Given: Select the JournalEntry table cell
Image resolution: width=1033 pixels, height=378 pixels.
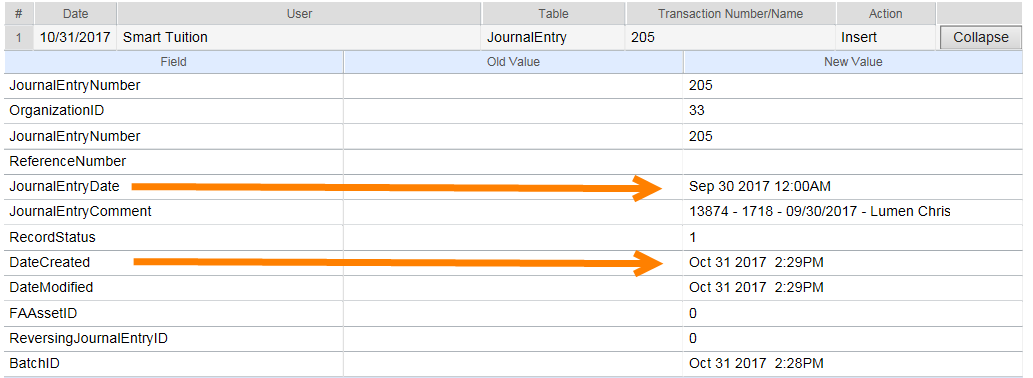Looking at the screenshot, I should click(x=553, y=38).
